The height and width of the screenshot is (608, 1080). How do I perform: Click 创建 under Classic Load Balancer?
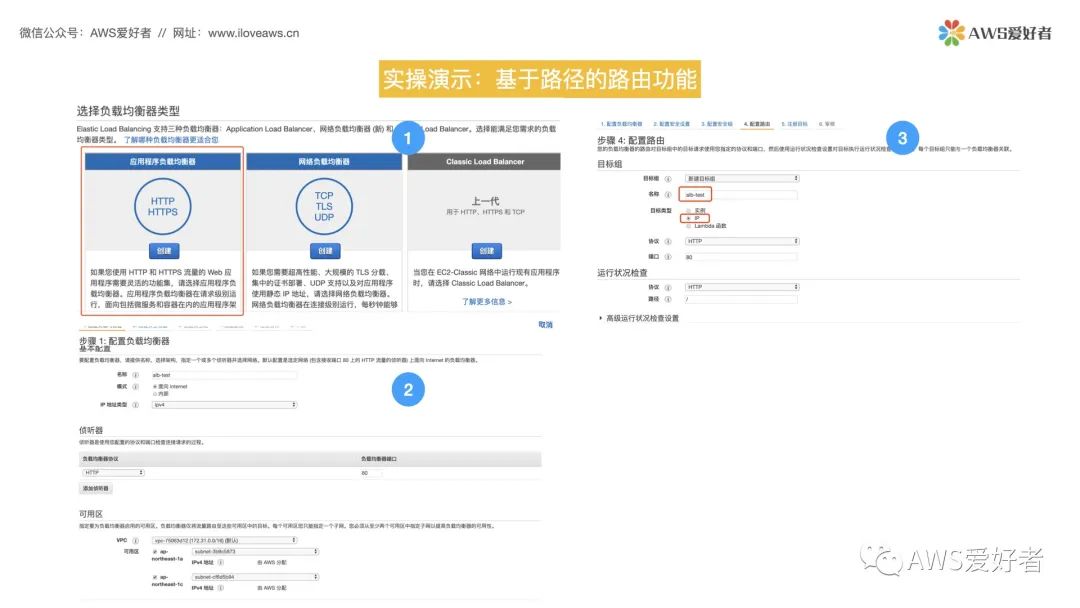pos(486,251)
